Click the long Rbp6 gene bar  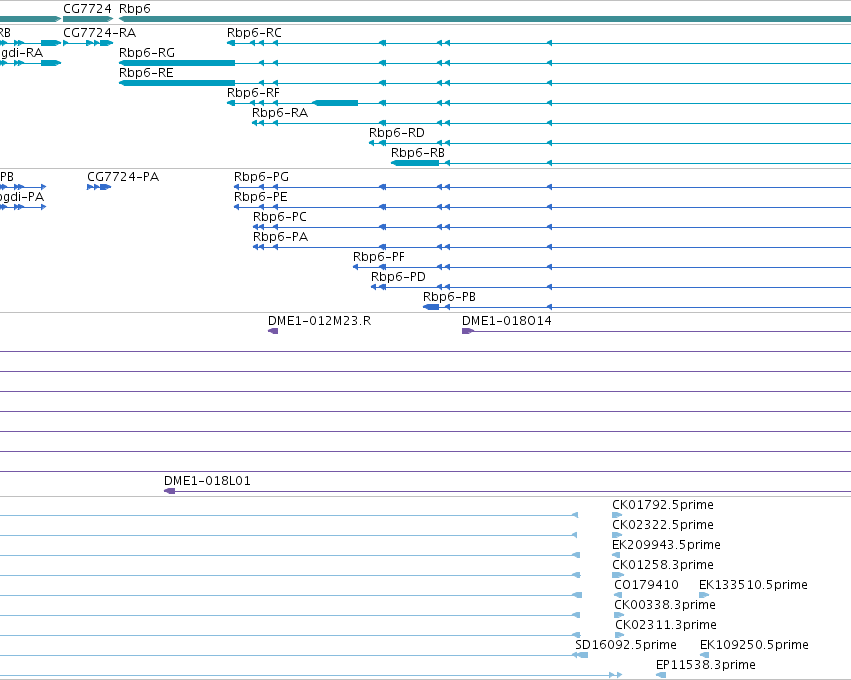point(485,19)
